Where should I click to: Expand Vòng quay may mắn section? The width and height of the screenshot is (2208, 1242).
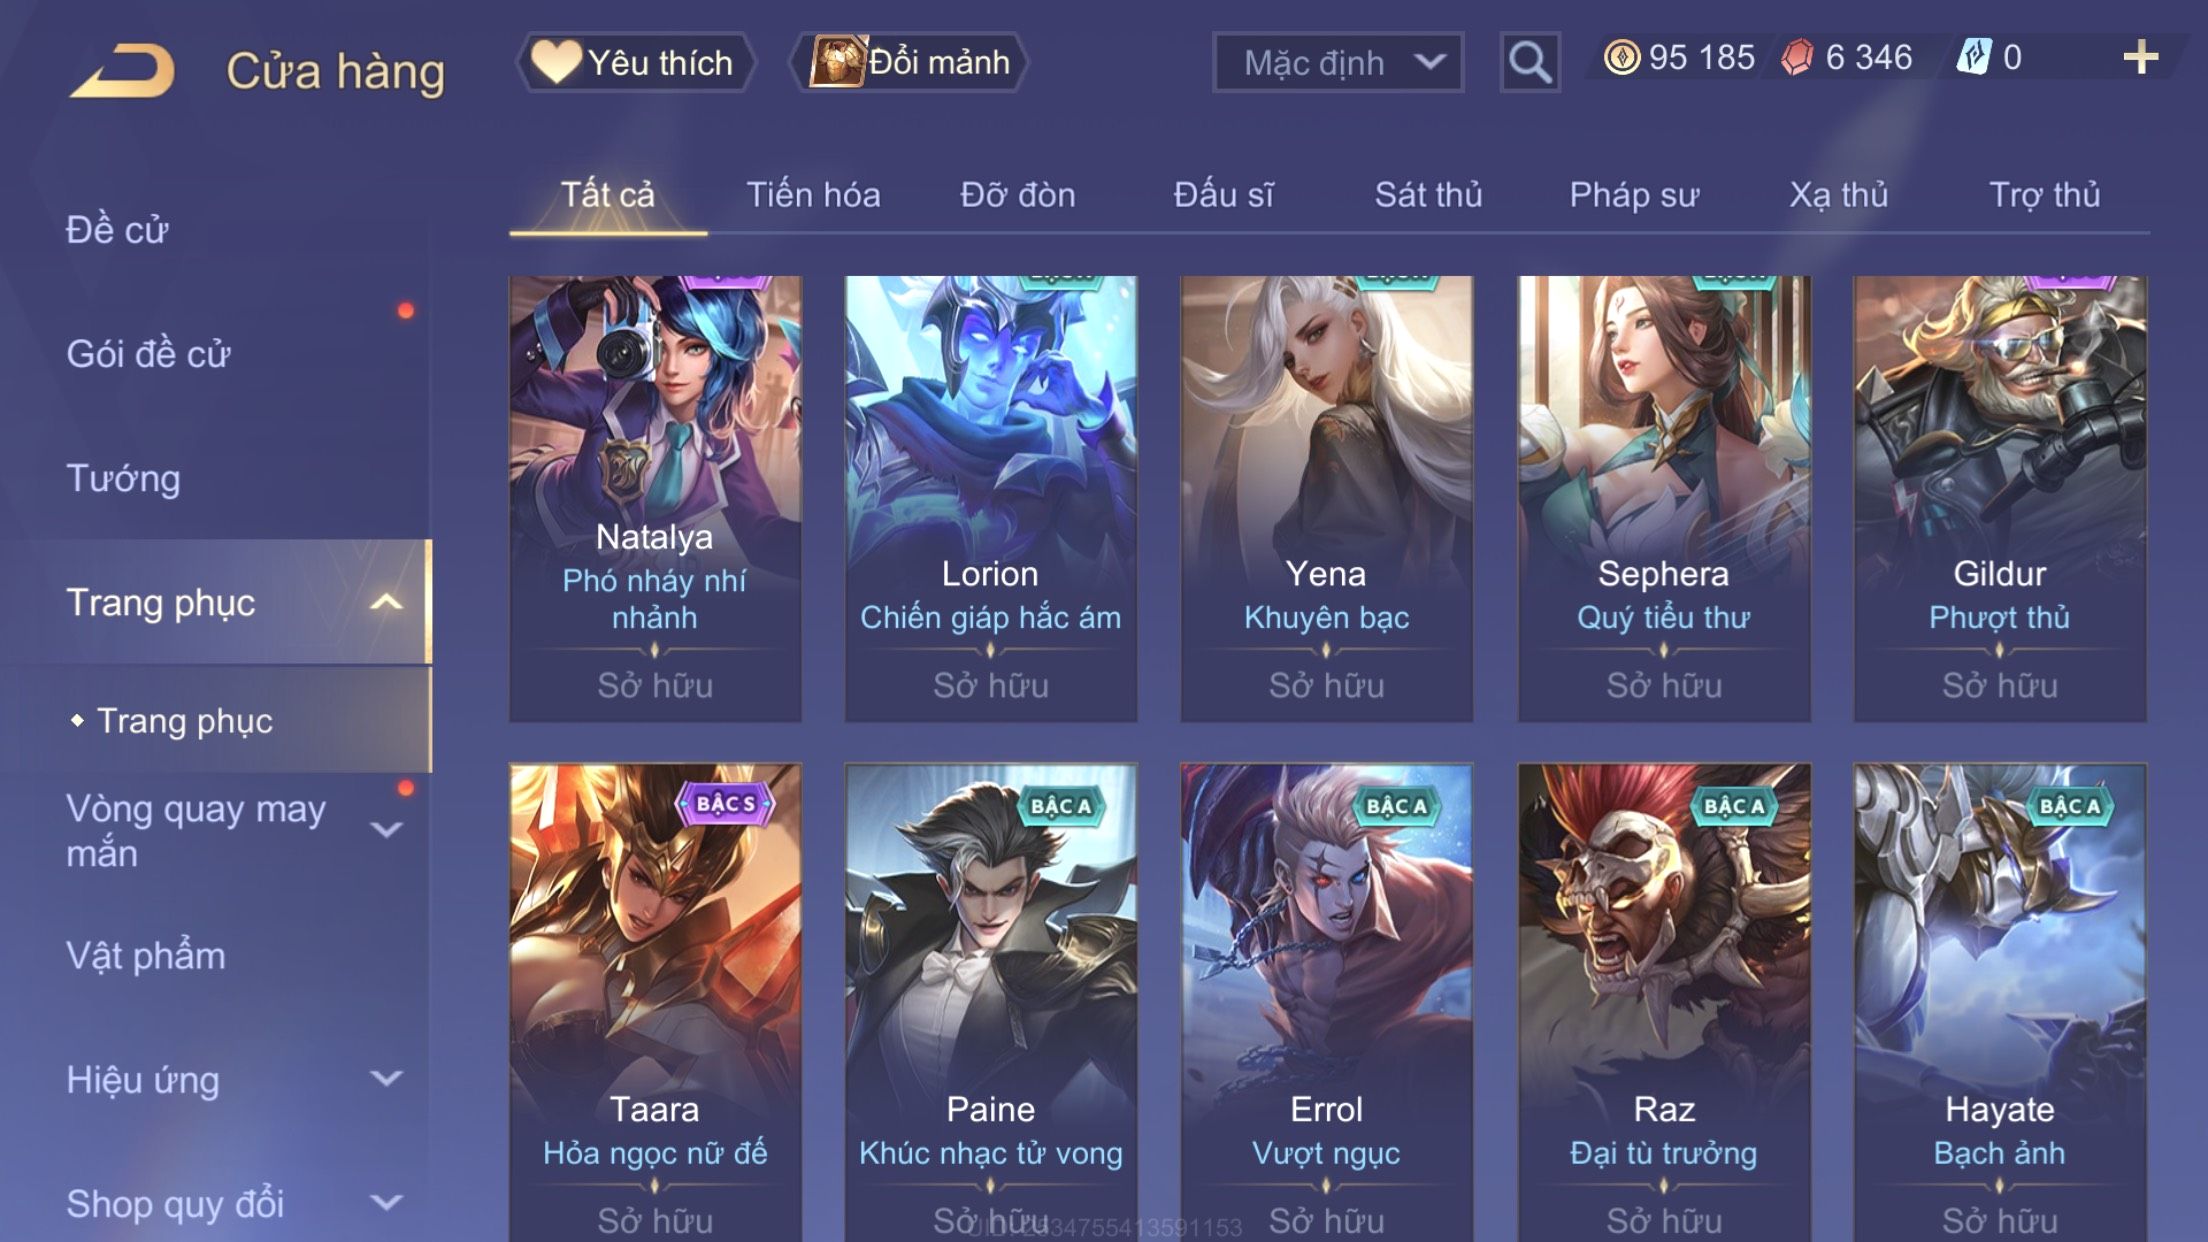[x=386, y=830]
